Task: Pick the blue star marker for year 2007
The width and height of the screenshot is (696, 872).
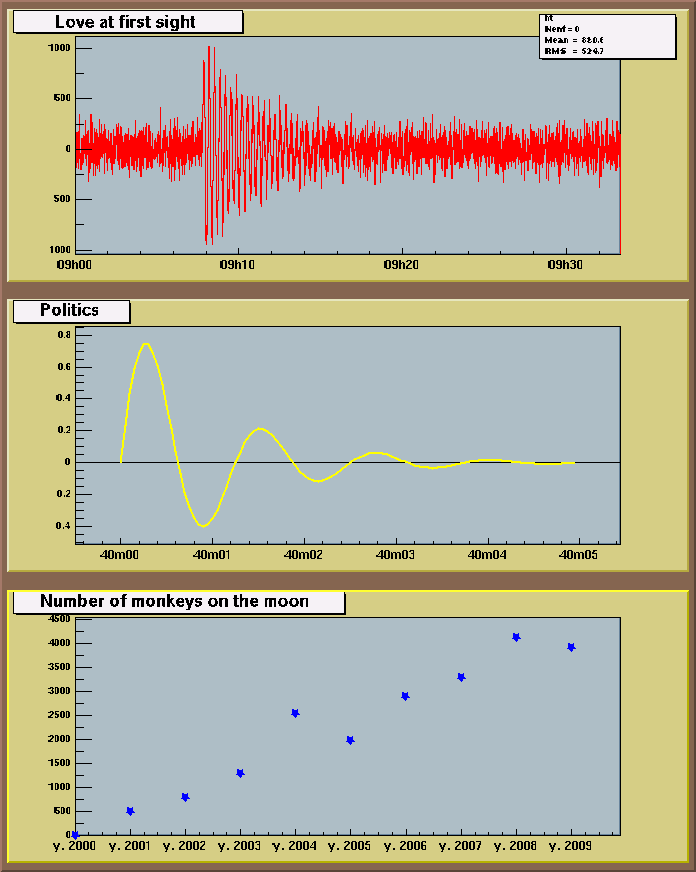Action: tap(461, 677)
